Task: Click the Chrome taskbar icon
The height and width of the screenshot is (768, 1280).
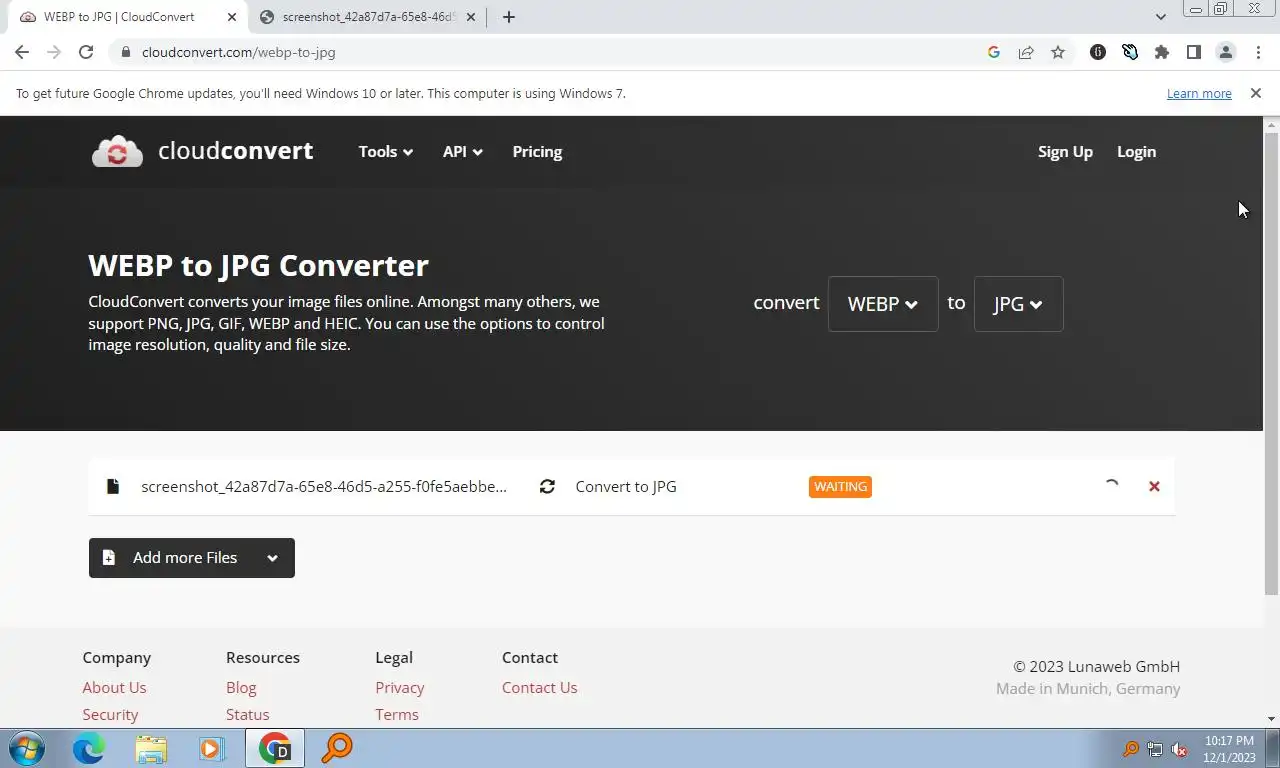Action: point(275,748)
